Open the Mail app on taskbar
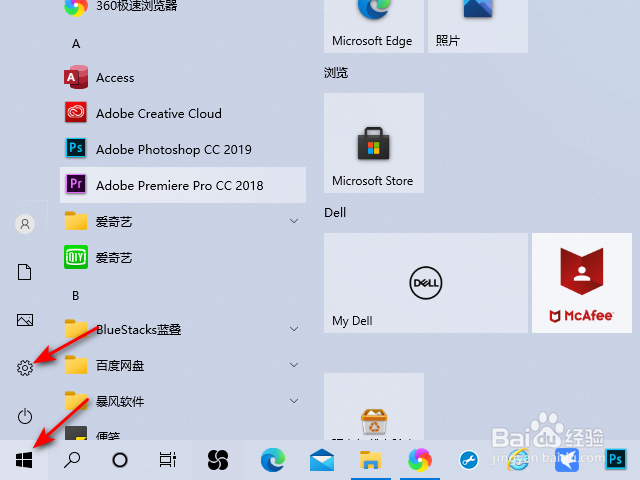Viewport: 640px width, 480px height. 322,460
